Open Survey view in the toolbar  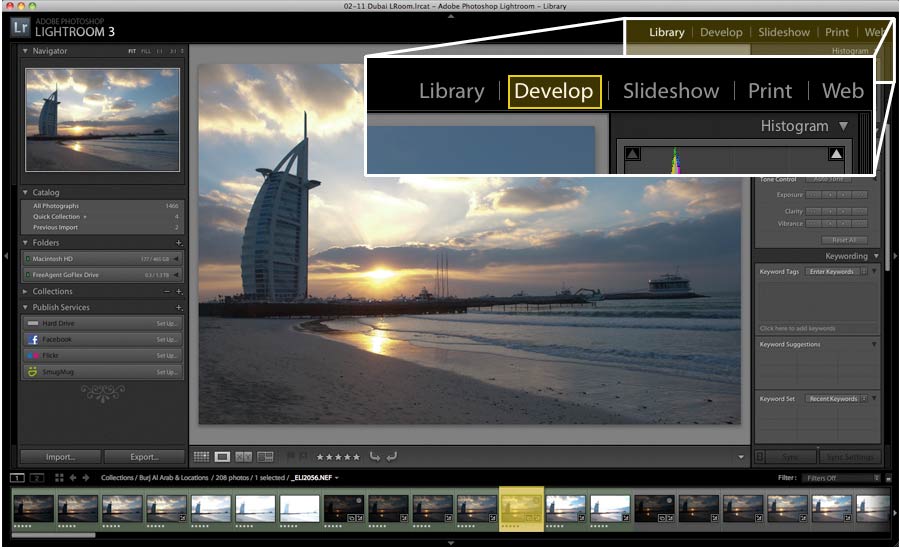265,457
